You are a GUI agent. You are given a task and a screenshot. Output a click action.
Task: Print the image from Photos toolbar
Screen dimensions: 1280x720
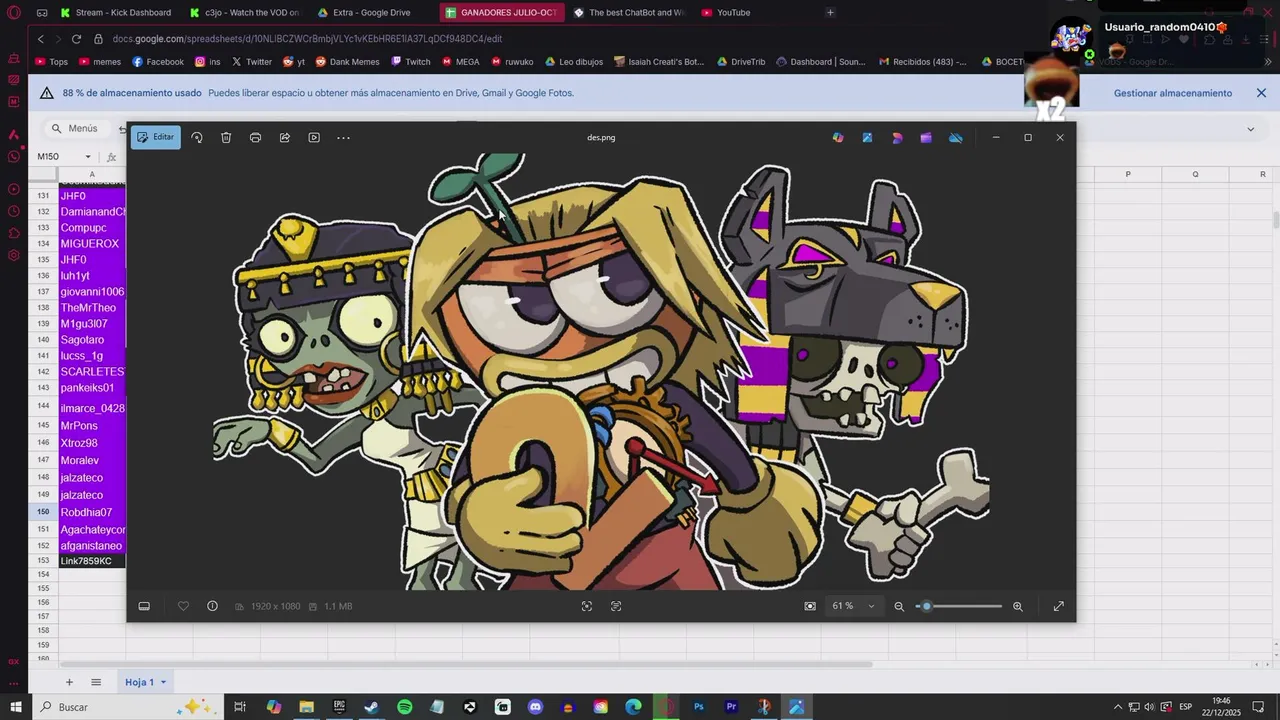pos(255,137)
